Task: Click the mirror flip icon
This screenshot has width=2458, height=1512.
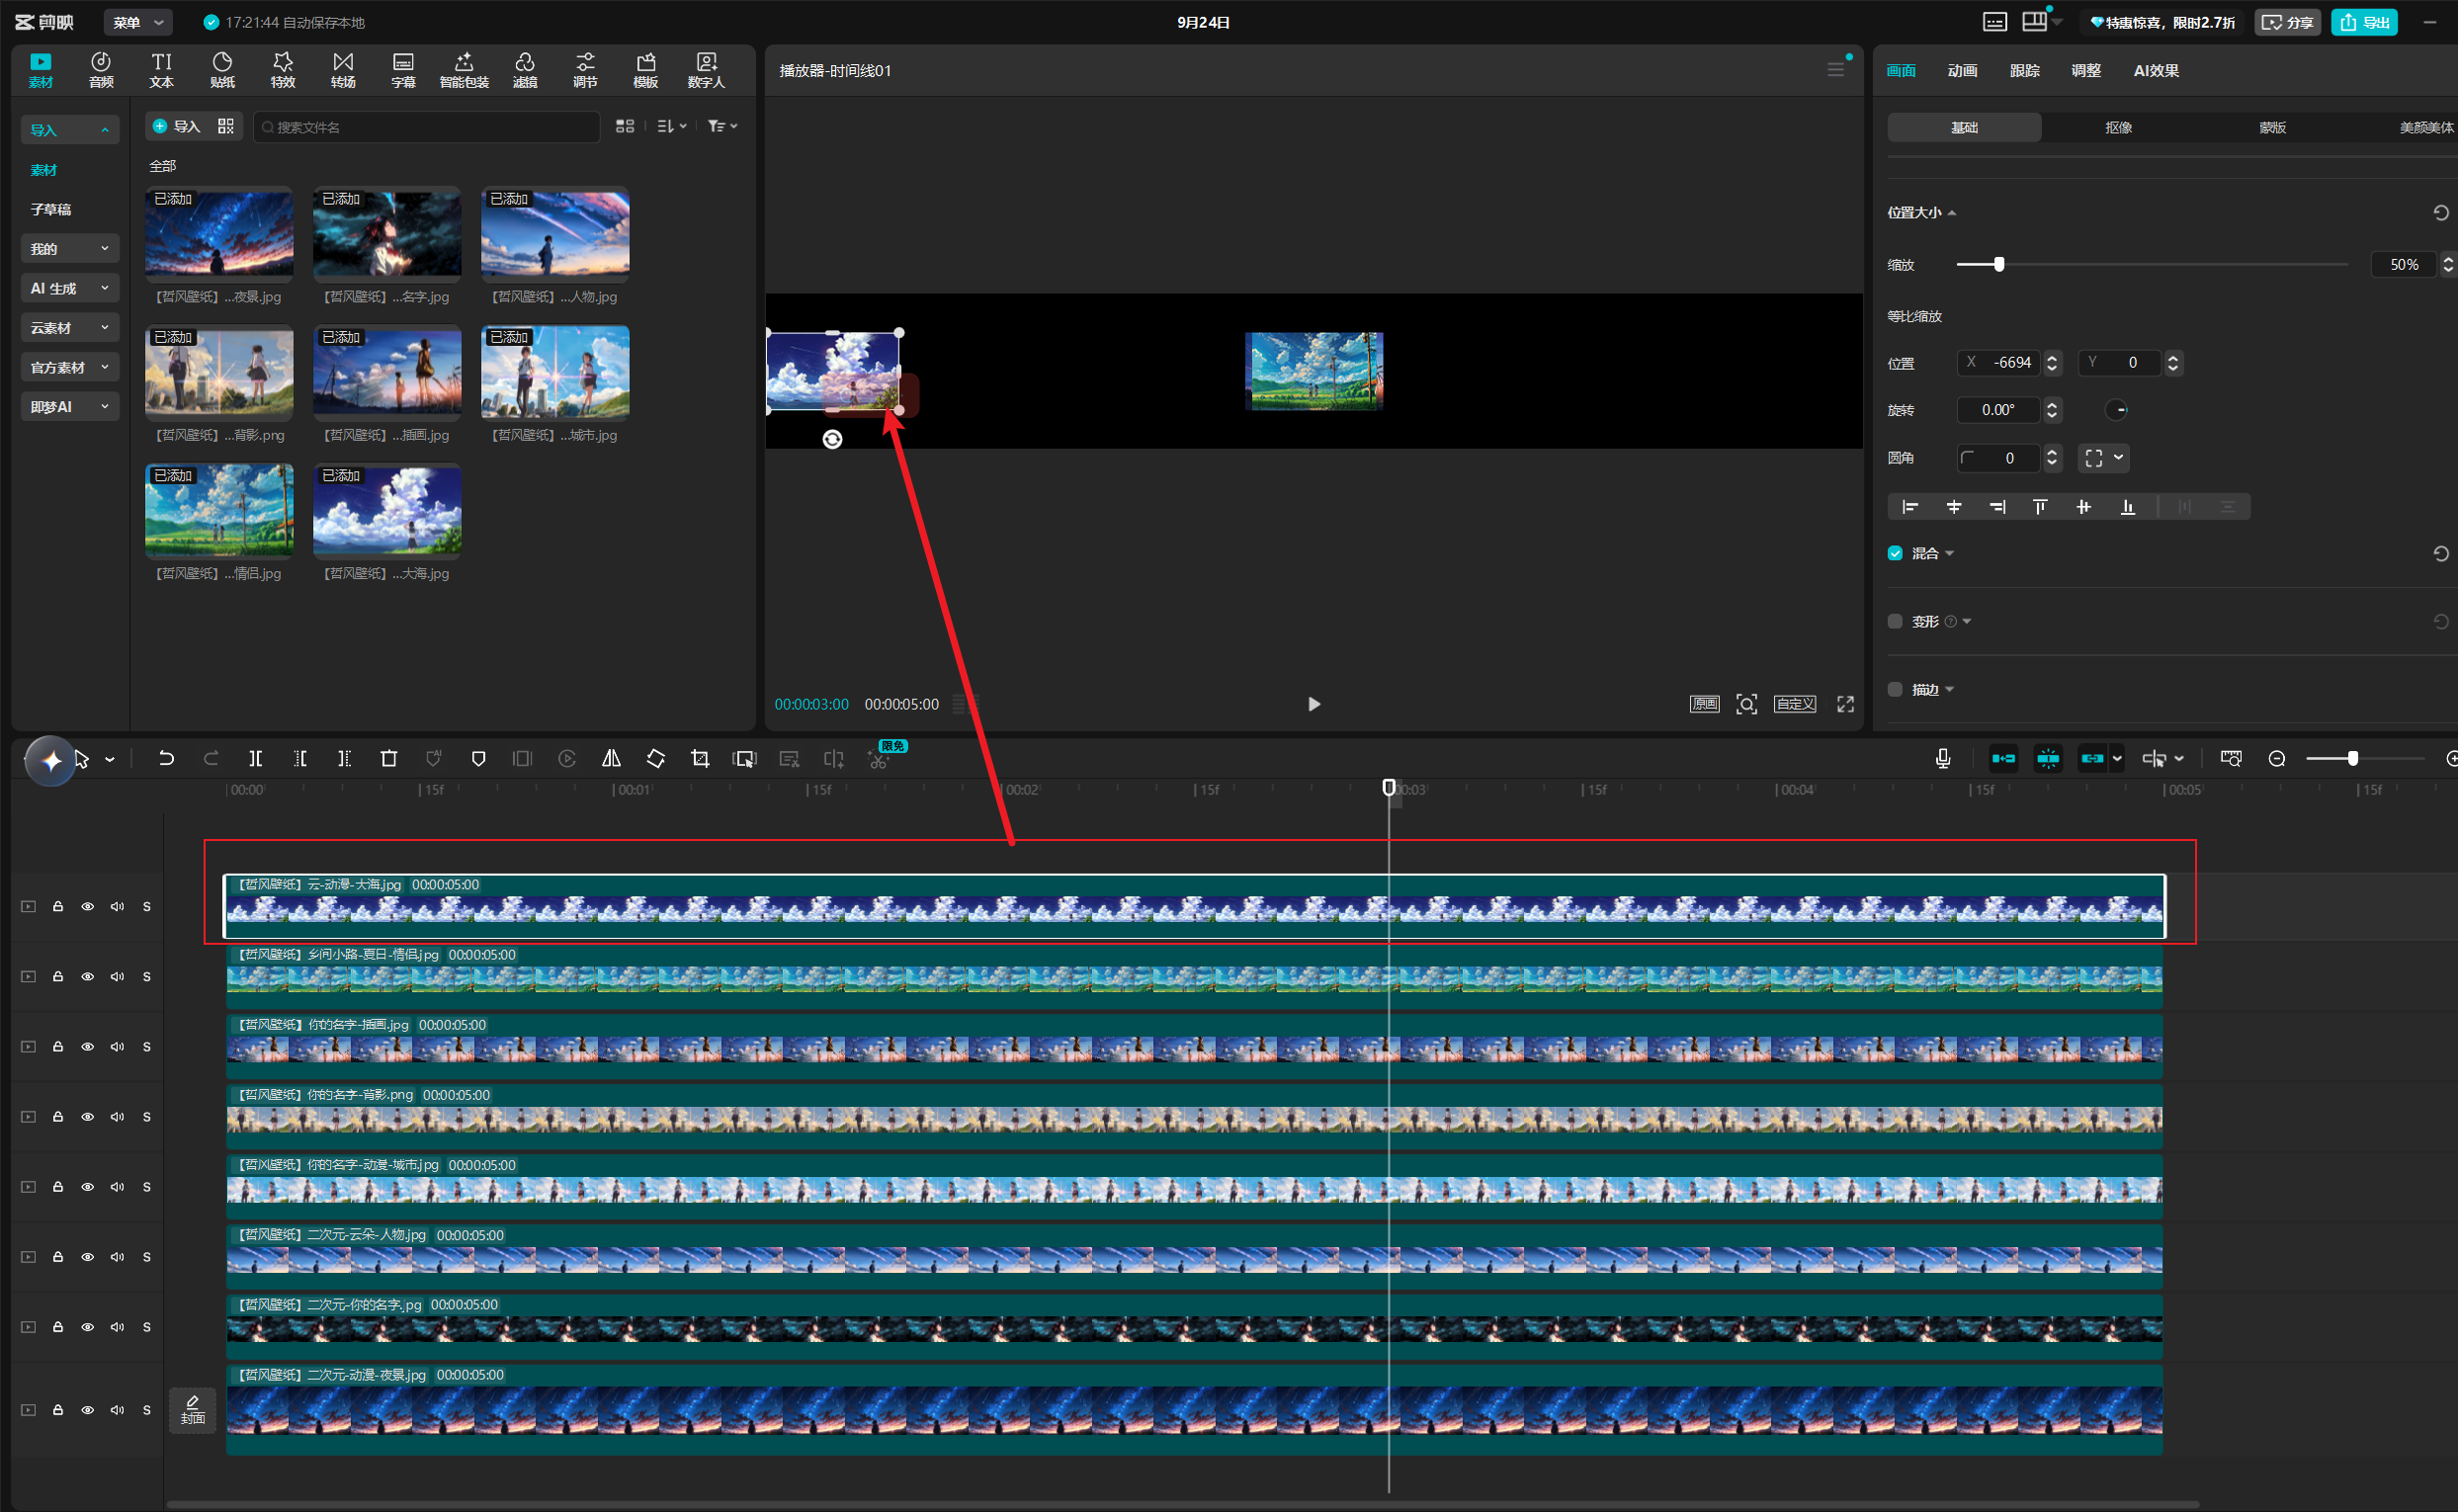Action: [x=611, y=759]
